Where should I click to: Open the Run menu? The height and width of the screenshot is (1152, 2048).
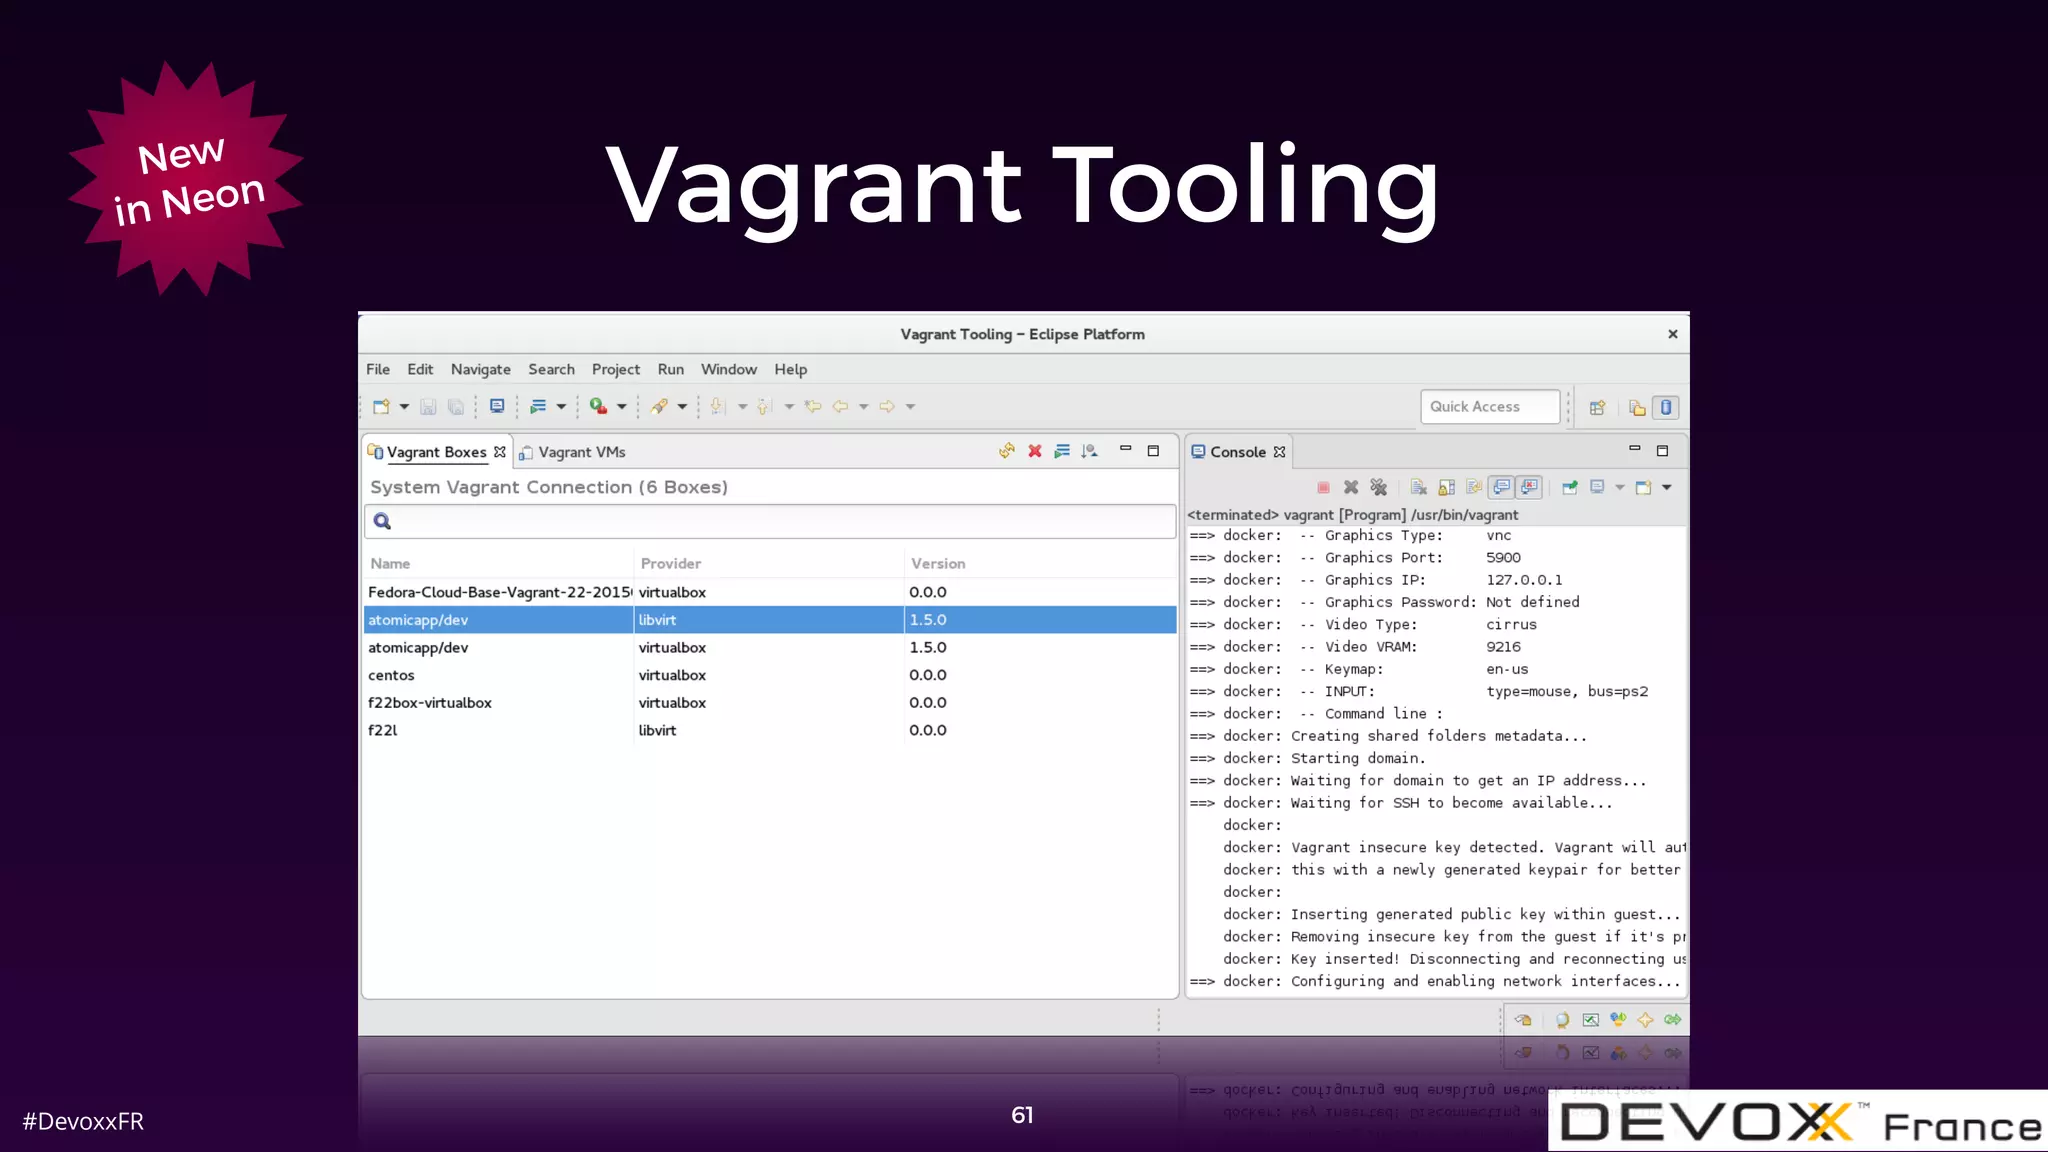tap(671, 369)
